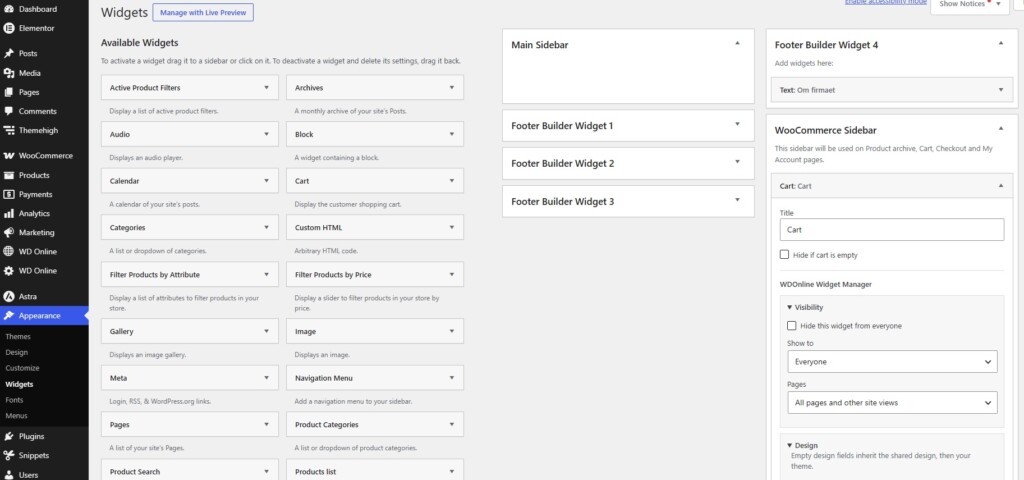Click the Payments dollar icon

tap(9, 194)
